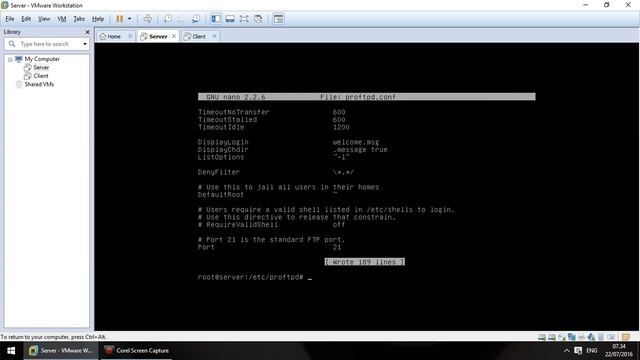Screen dimensions: 640x360
Task: Close the Server tab
Action: click(x=174, y=36)
